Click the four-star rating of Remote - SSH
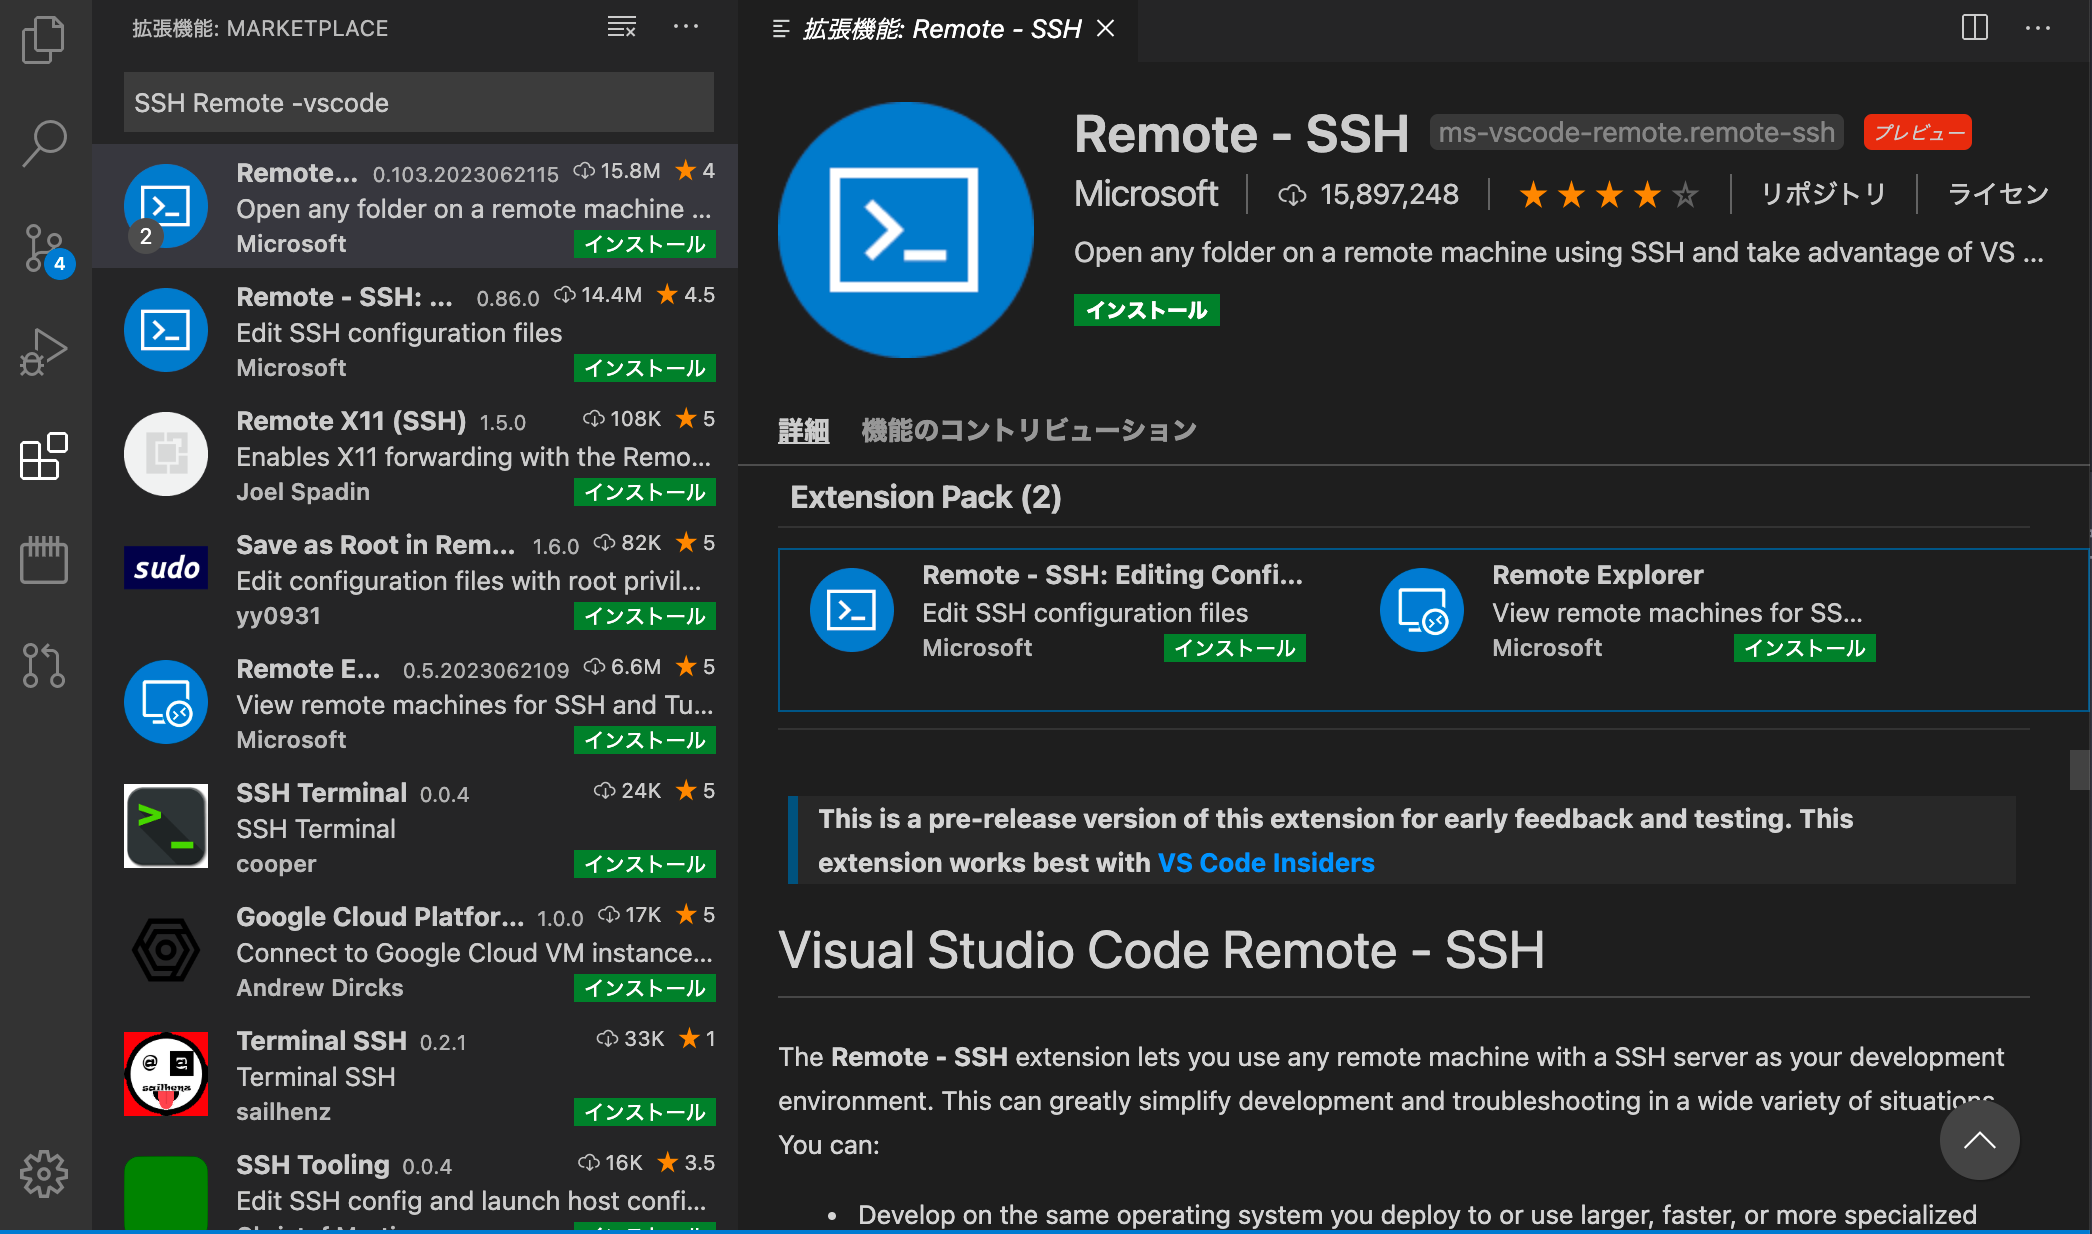2092x1234 pixels. pos(1608,194)
